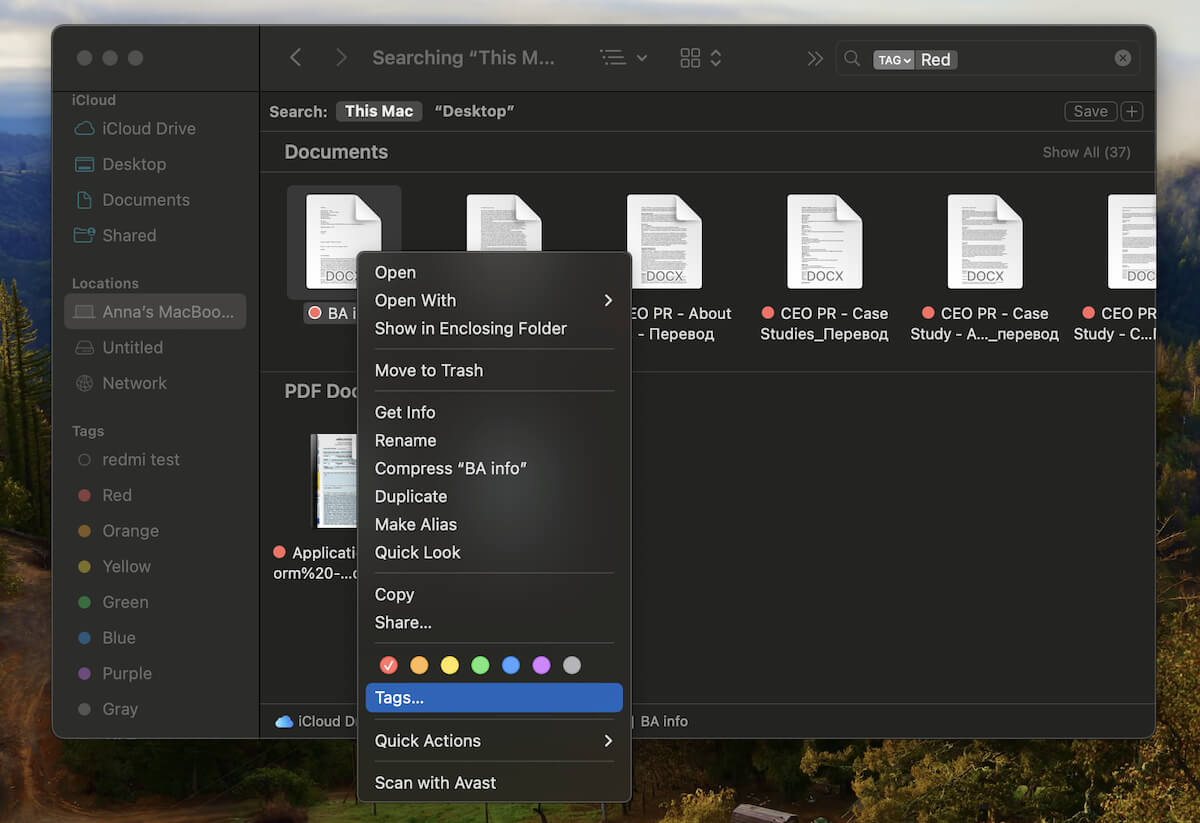This screenshot has width=1200, height=823.
Task: Save the current search
Action: point(1090,111)
